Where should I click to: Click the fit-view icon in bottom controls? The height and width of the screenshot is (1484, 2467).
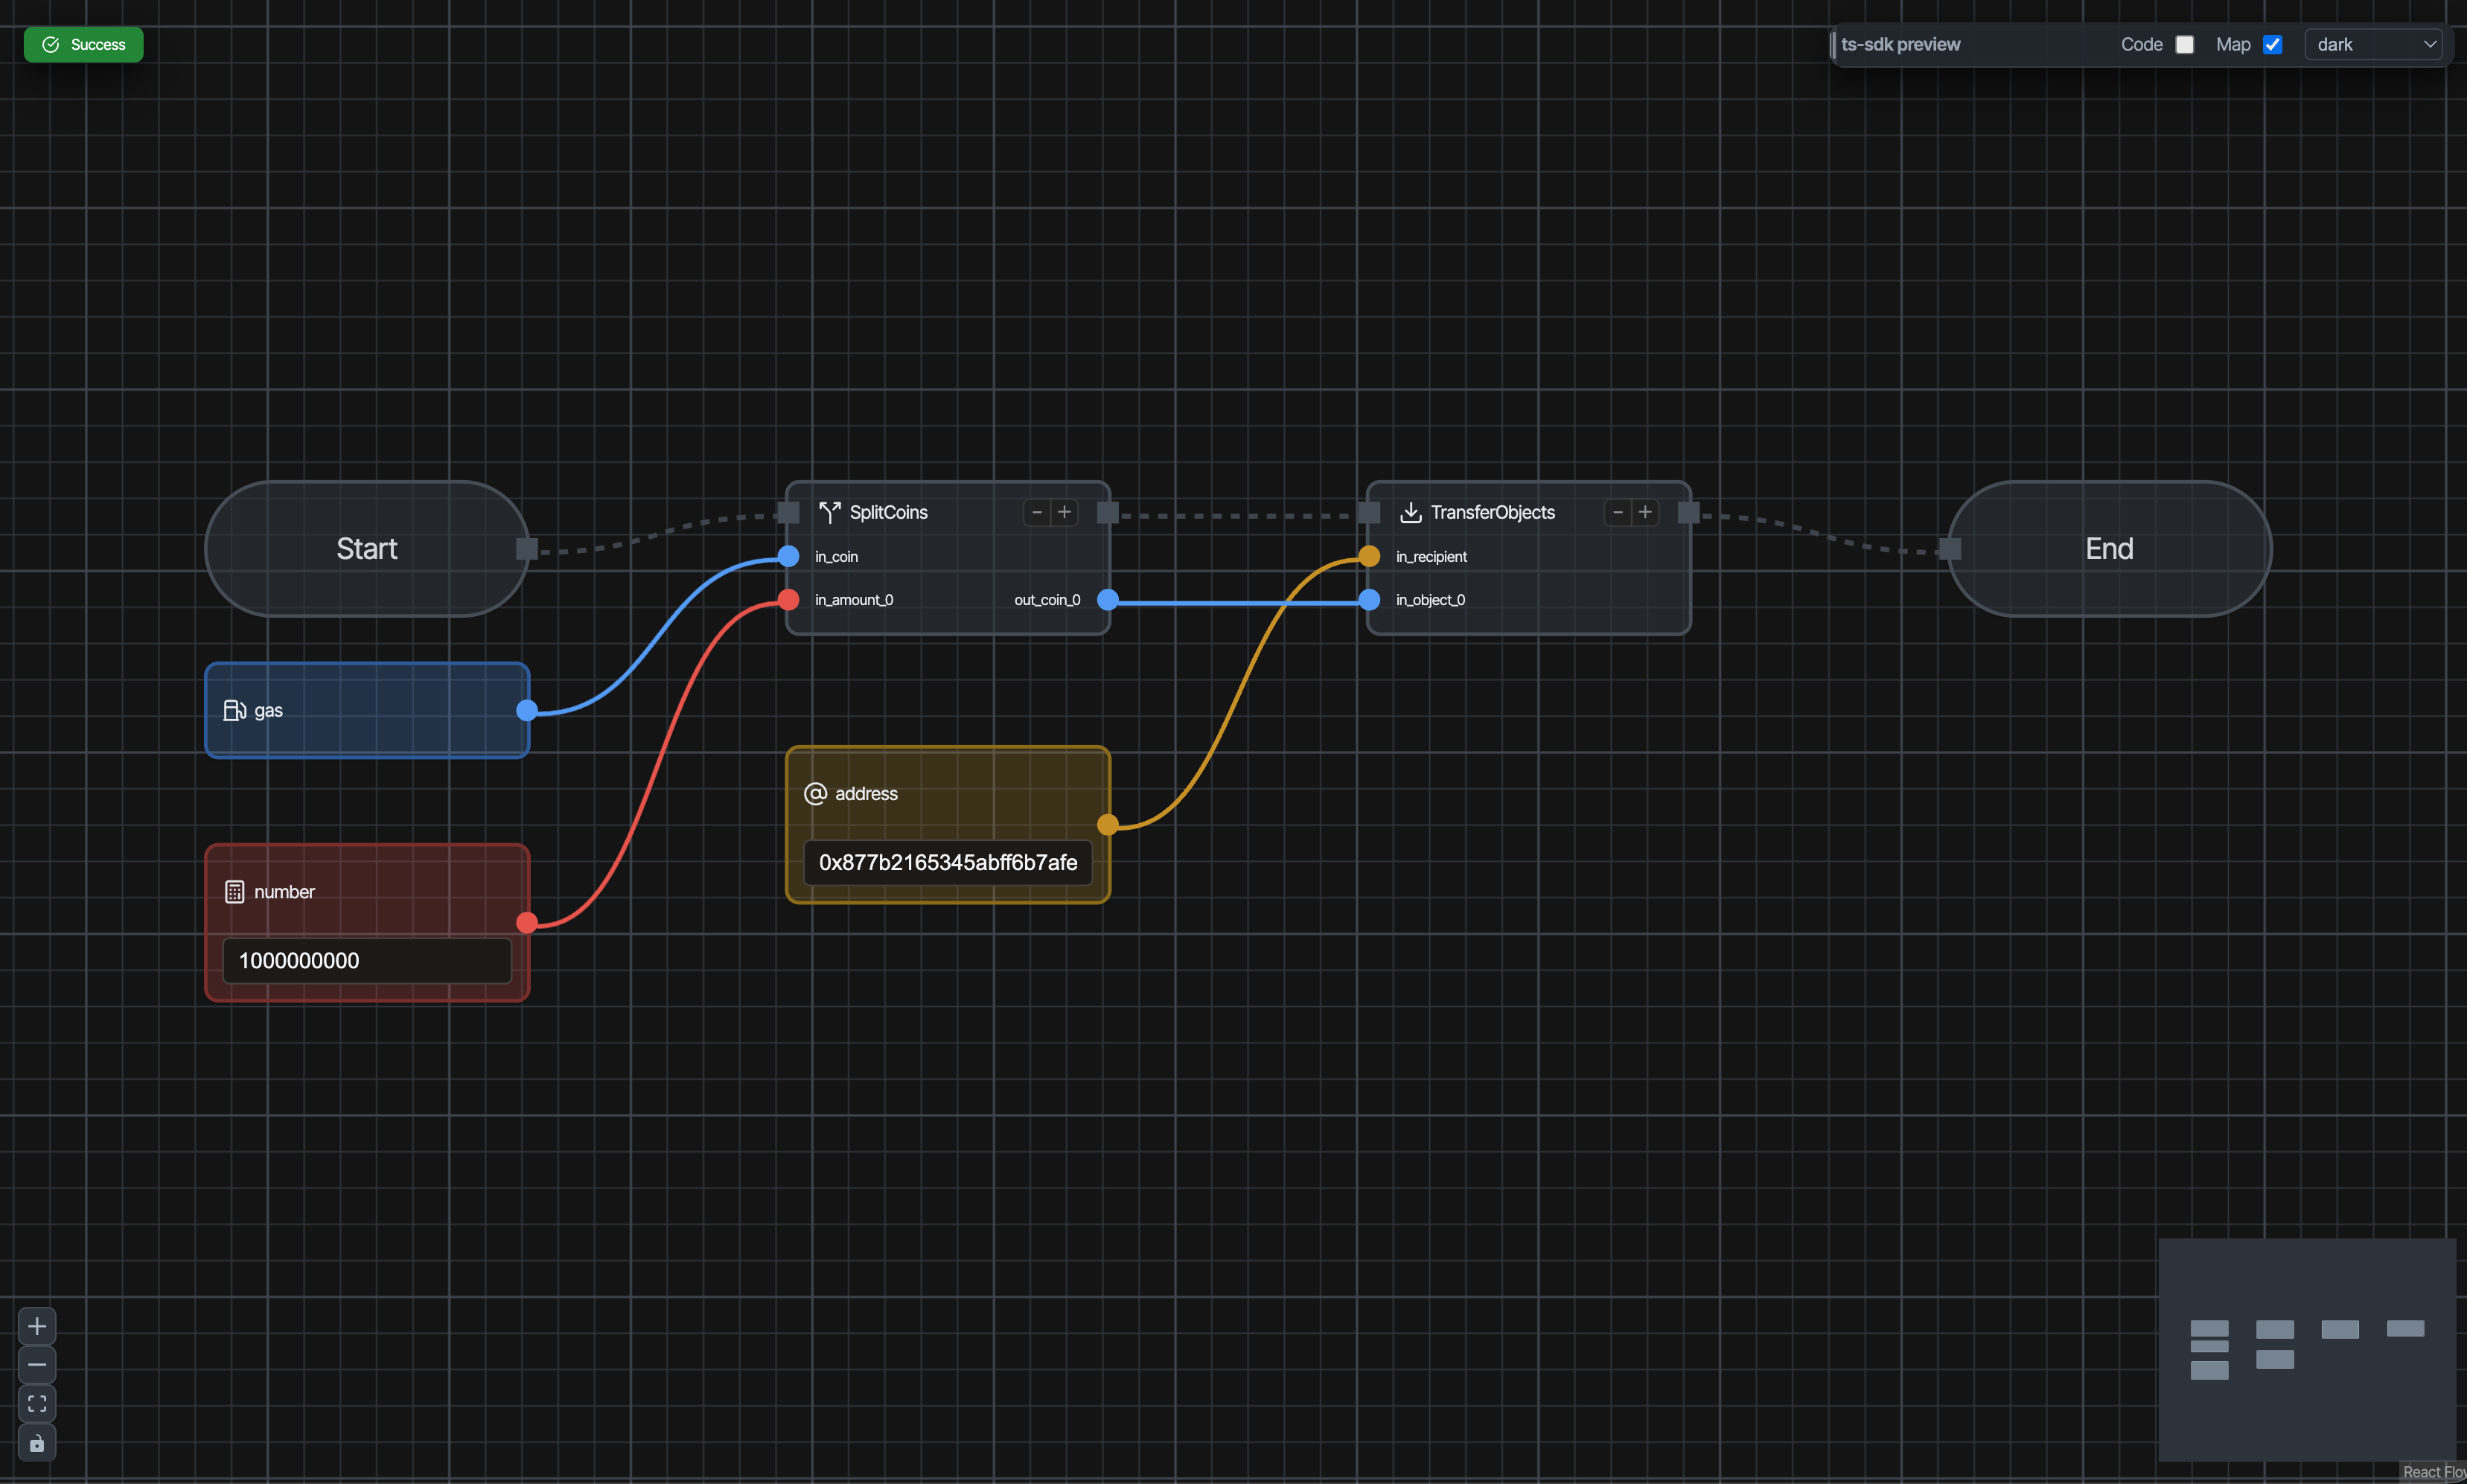click(x=37, y=1403)
